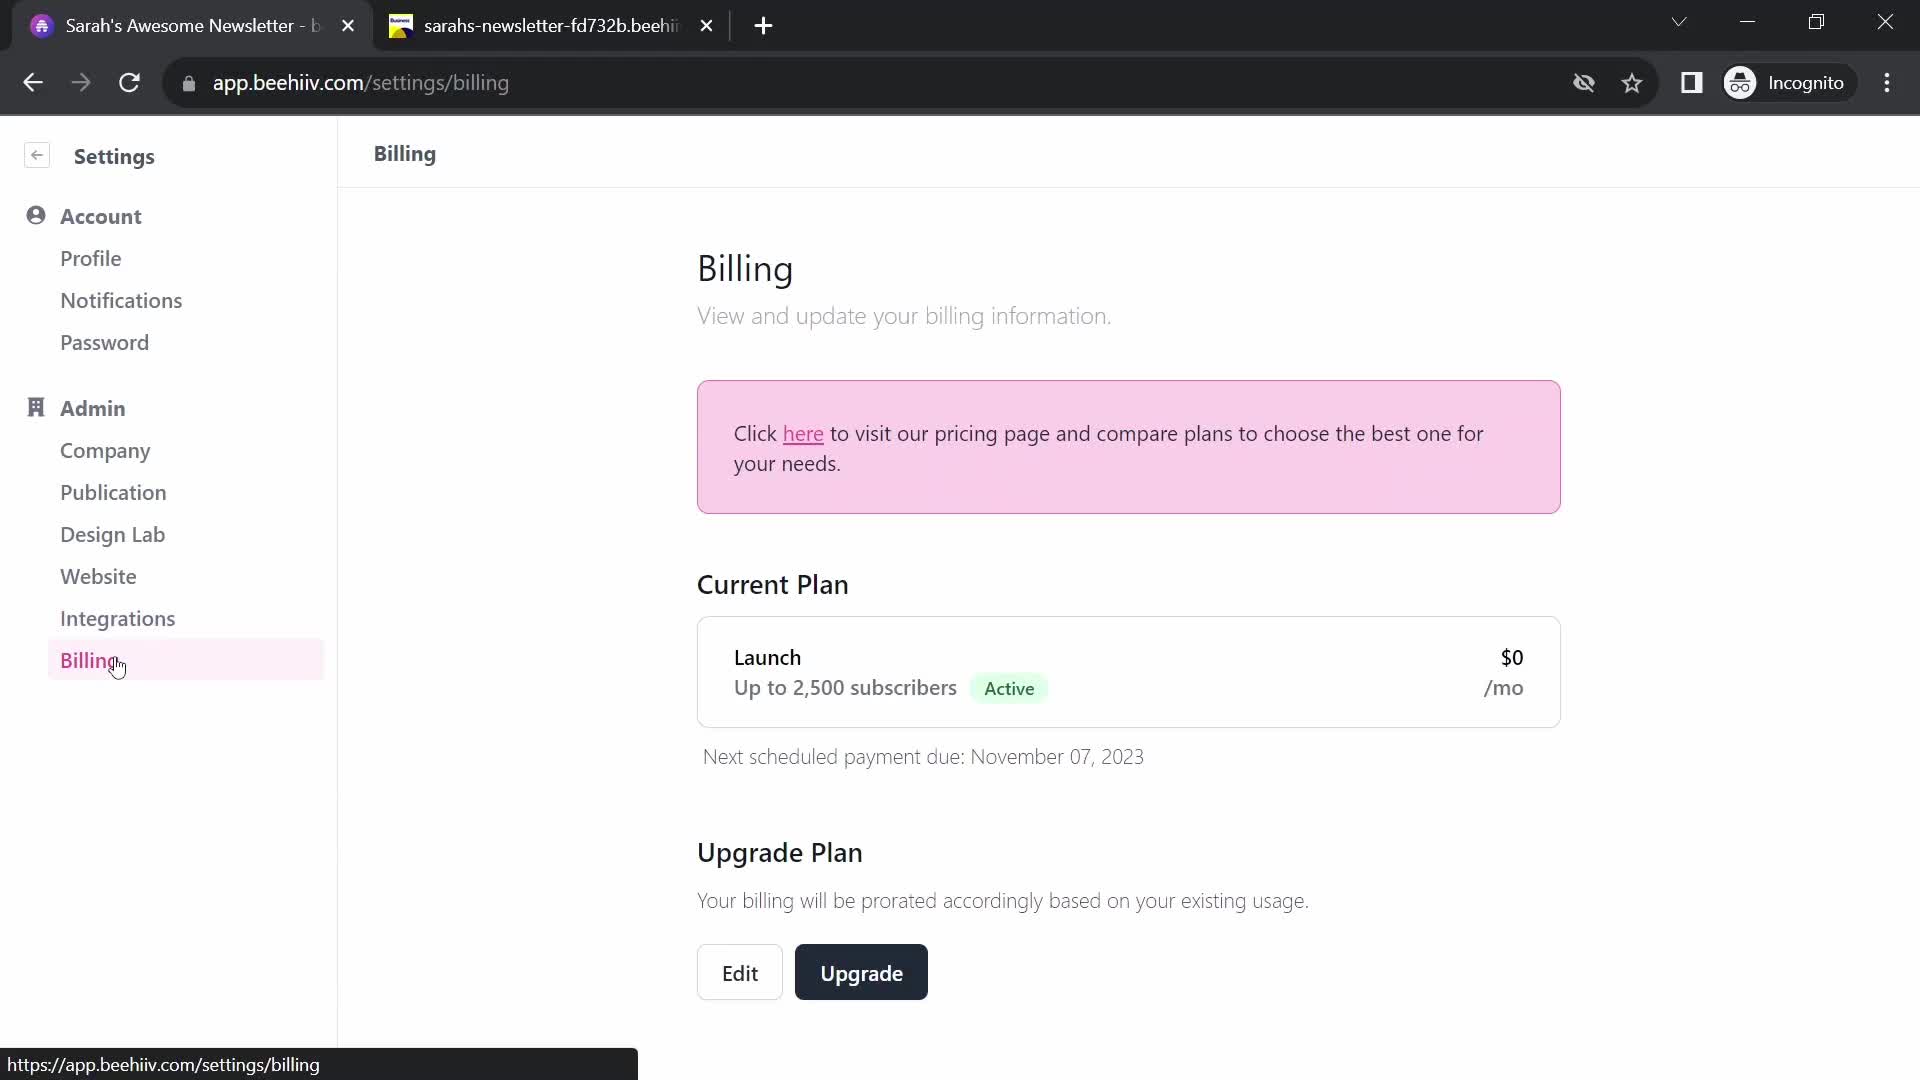Viewport: 1920px width, 1080px height.
Task: Open the Chrome three-dot menu
Action: tap(1887, 83)
